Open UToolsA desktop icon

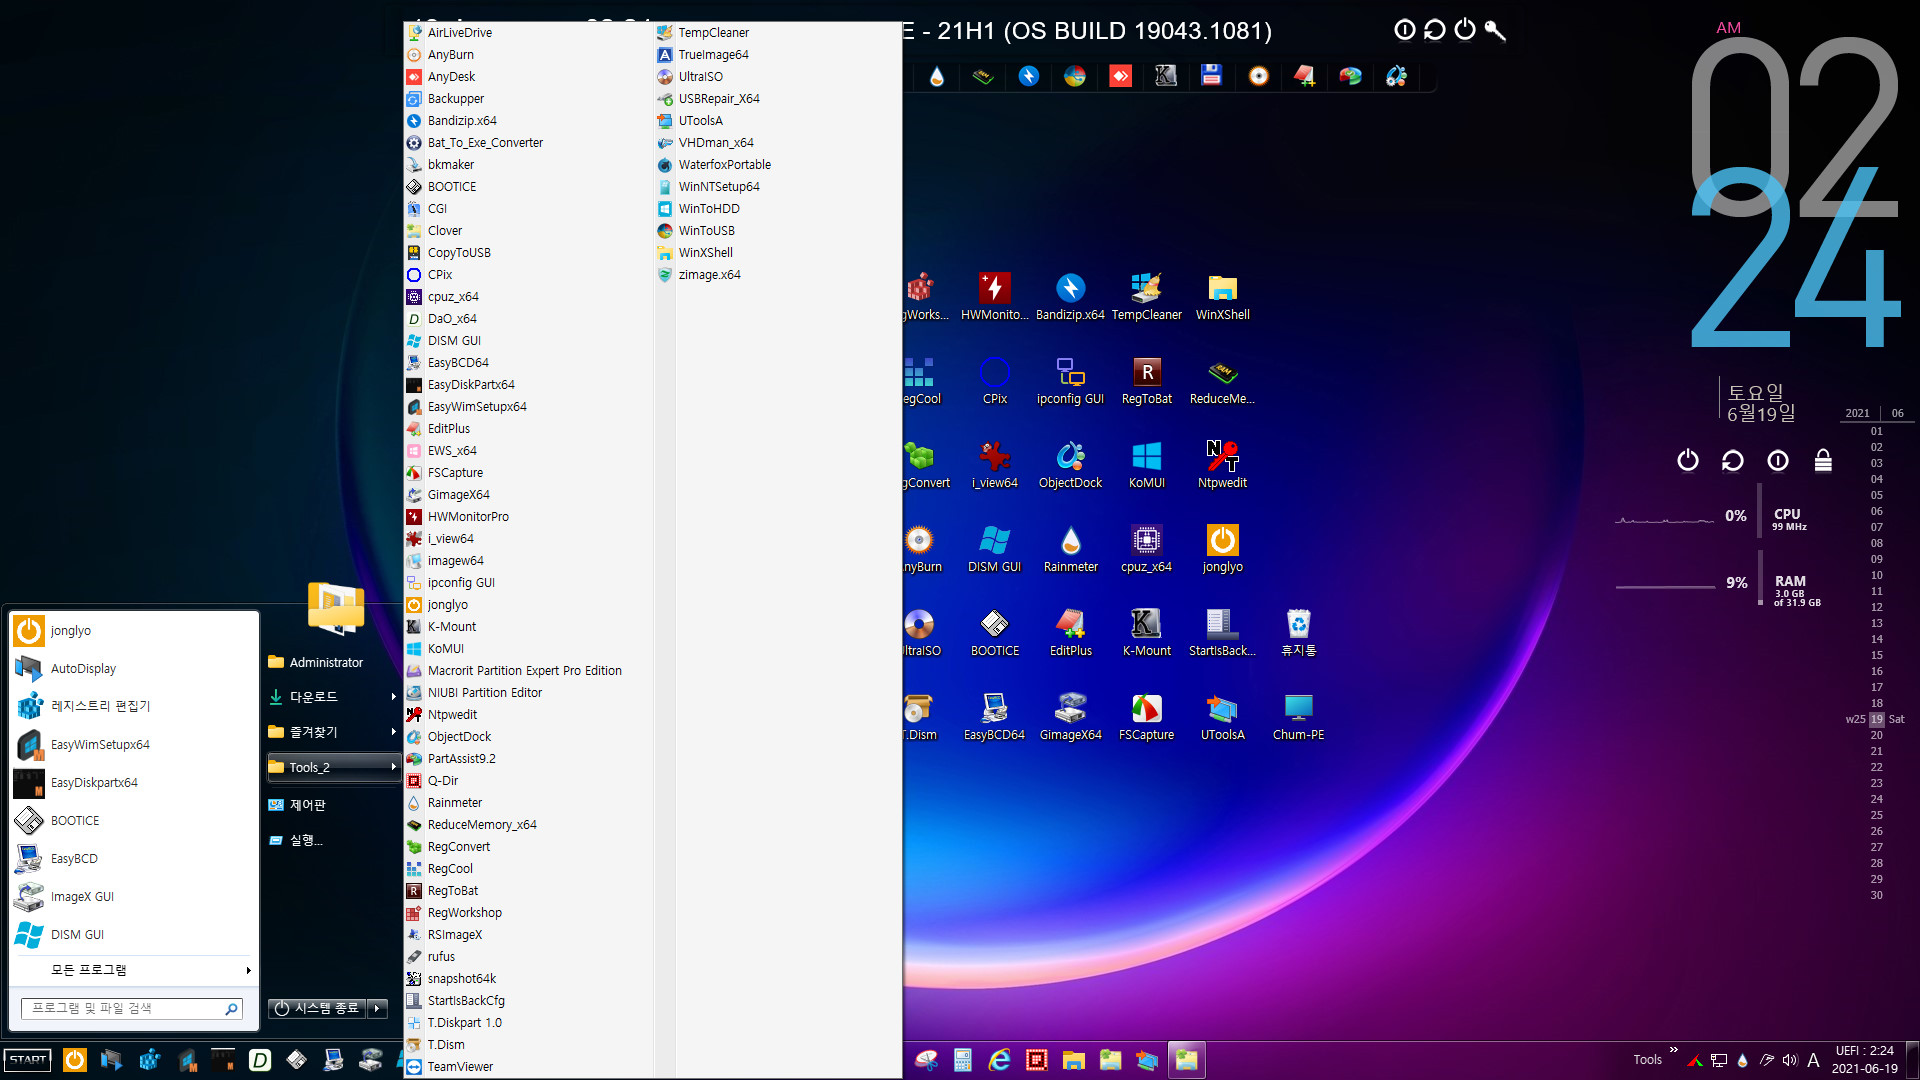(x=1222, y=716)
